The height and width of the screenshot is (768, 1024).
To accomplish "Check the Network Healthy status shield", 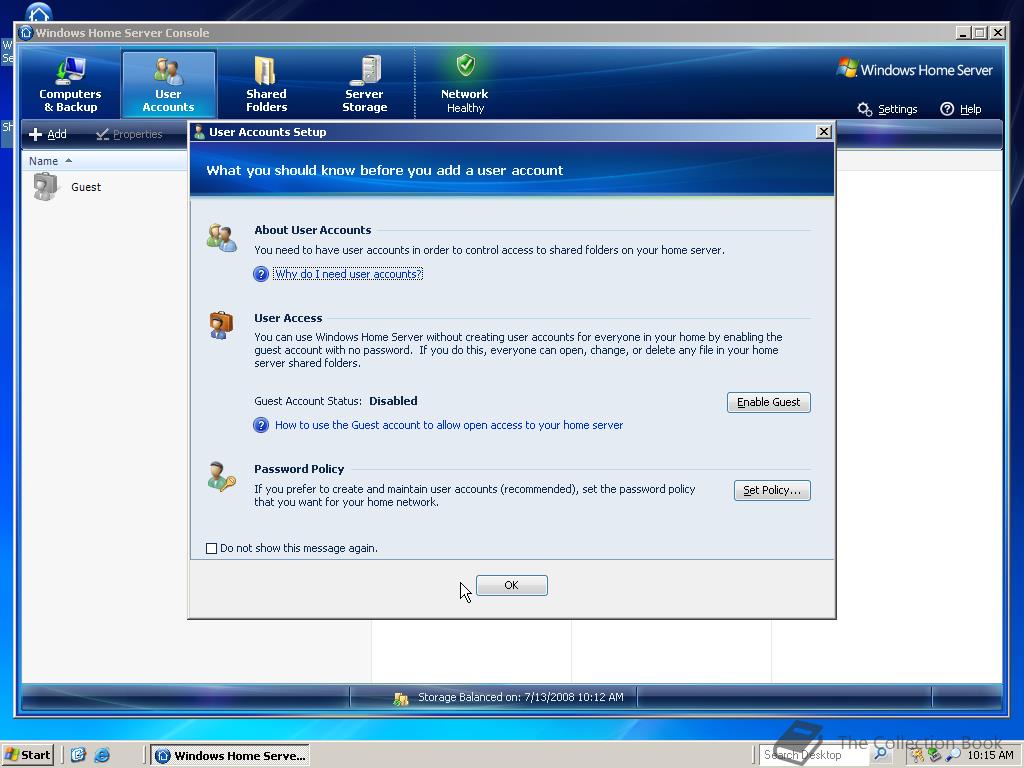I will coord(465,65).
